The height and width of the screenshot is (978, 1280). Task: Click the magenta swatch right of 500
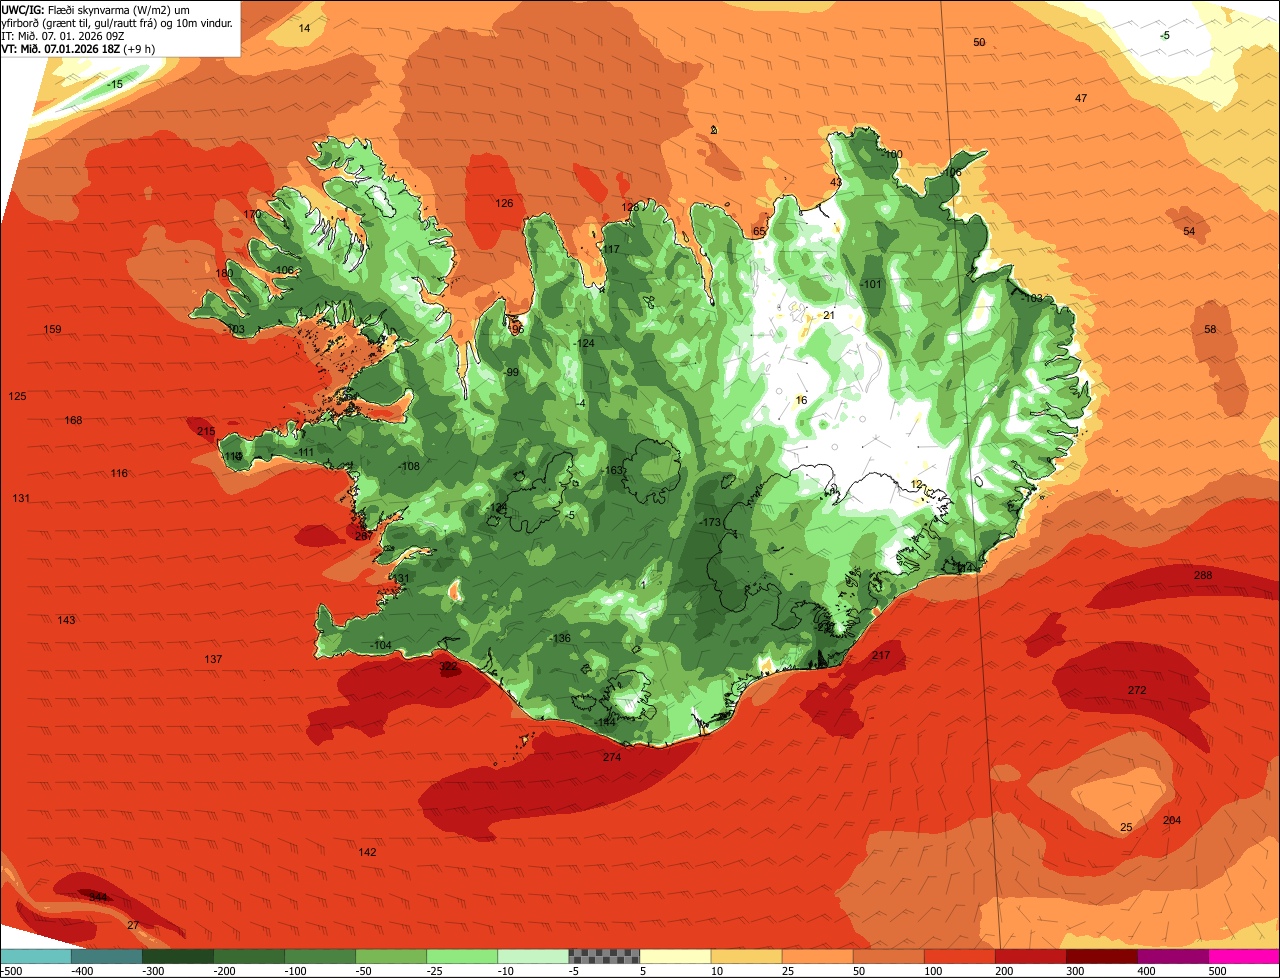point(1244,955)
